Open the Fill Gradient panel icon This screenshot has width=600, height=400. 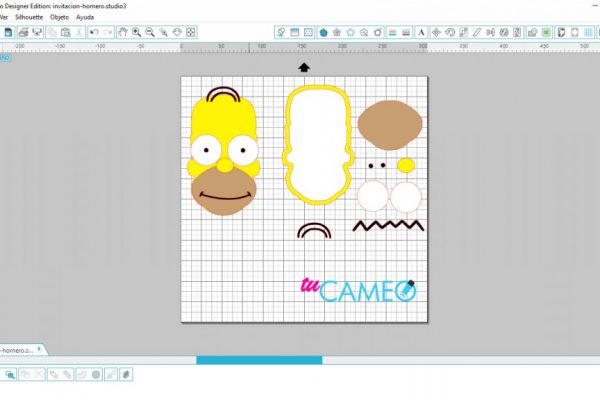click(x=295, y=33)
